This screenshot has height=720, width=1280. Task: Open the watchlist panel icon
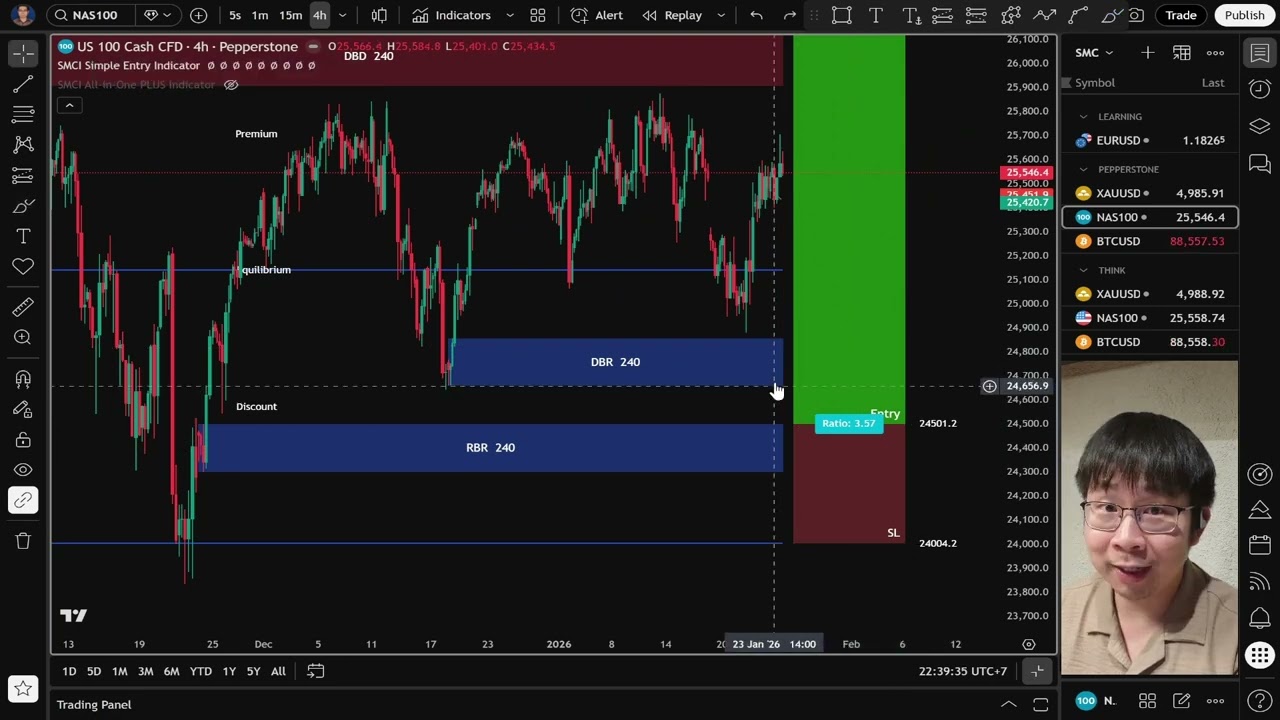1260,53
